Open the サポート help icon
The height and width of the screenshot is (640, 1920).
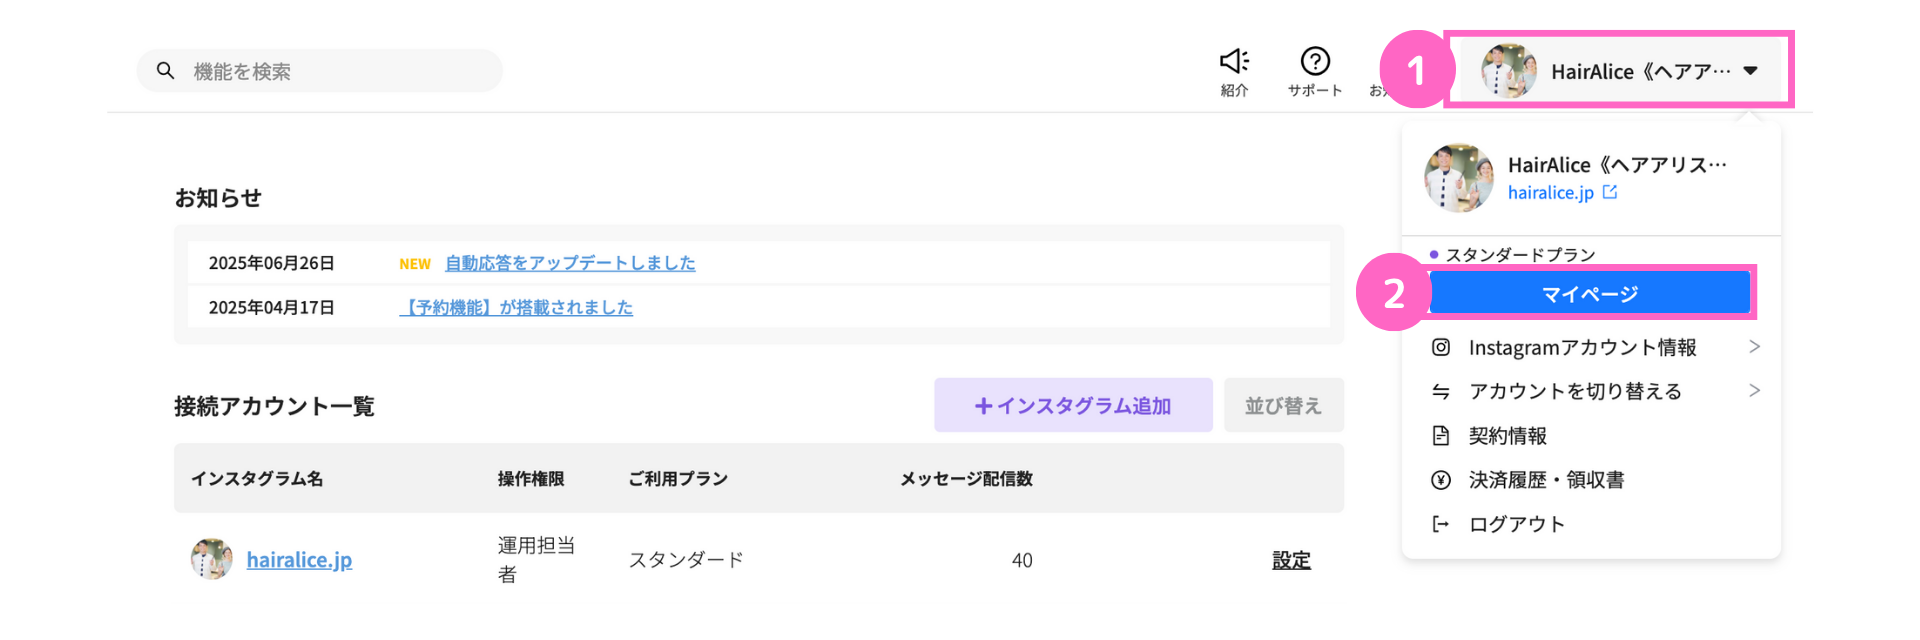coord(1315,61)
